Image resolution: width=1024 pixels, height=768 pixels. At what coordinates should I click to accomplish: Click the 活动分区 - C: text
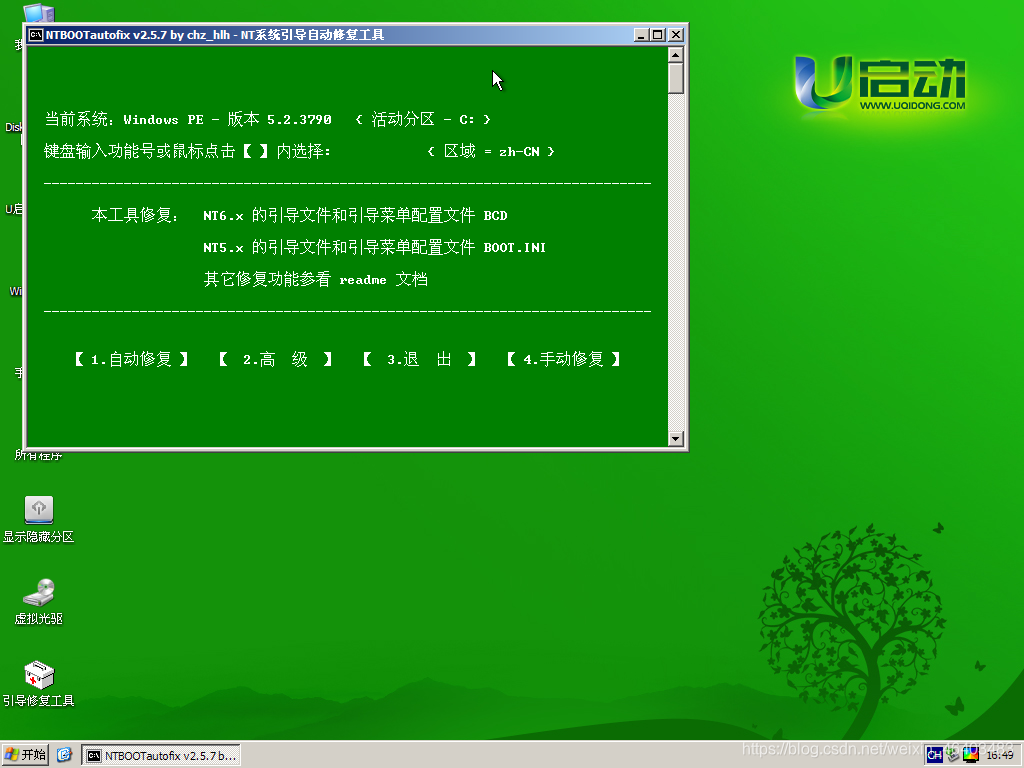[423, 120]
